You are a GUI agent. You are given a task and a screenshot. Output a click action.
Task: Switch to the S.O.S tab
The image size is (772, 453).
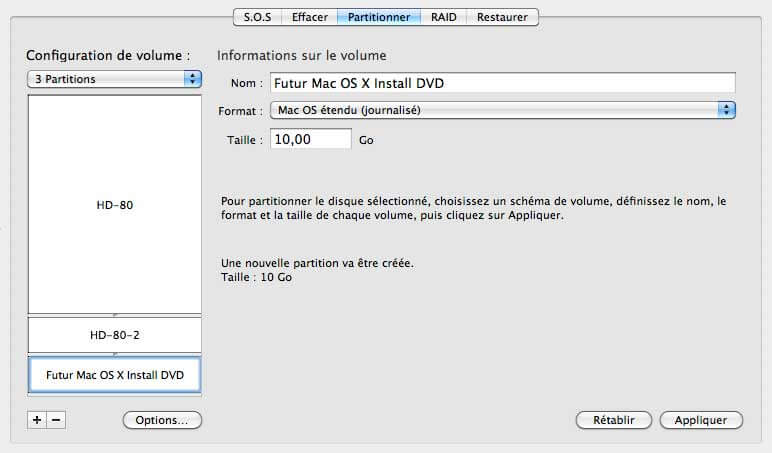pyautogui.click(x=258, y=17)
